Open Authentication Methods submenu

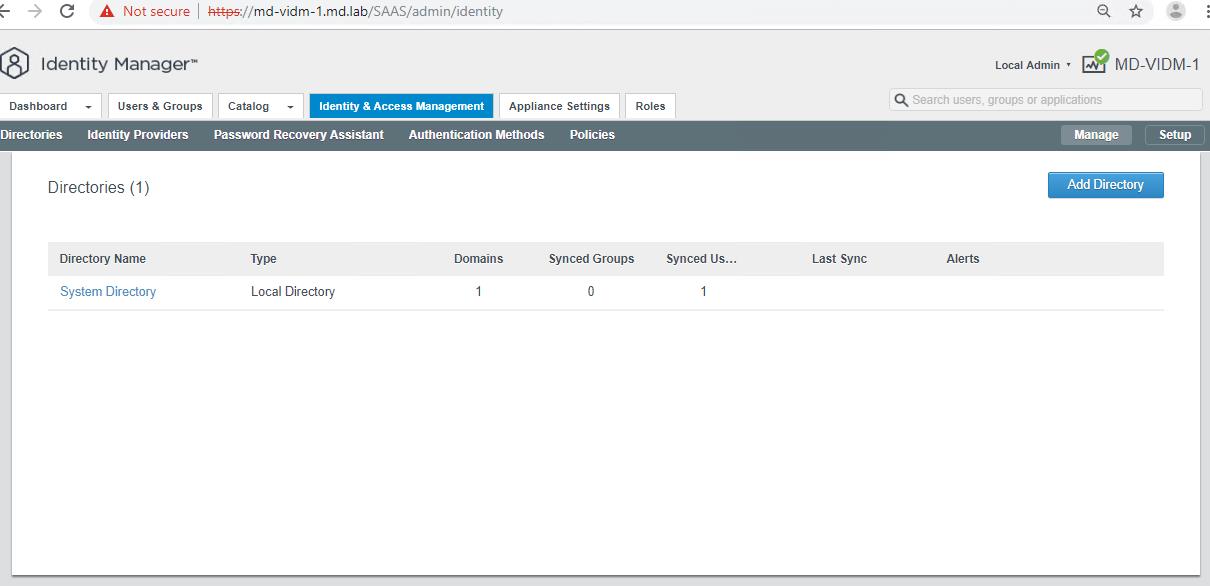point(476,135)
